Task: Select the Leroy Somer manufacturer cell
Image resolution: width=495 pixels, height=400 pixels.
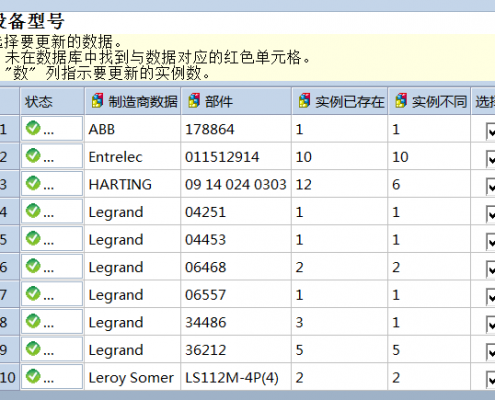Action: (x=133, y=377)
